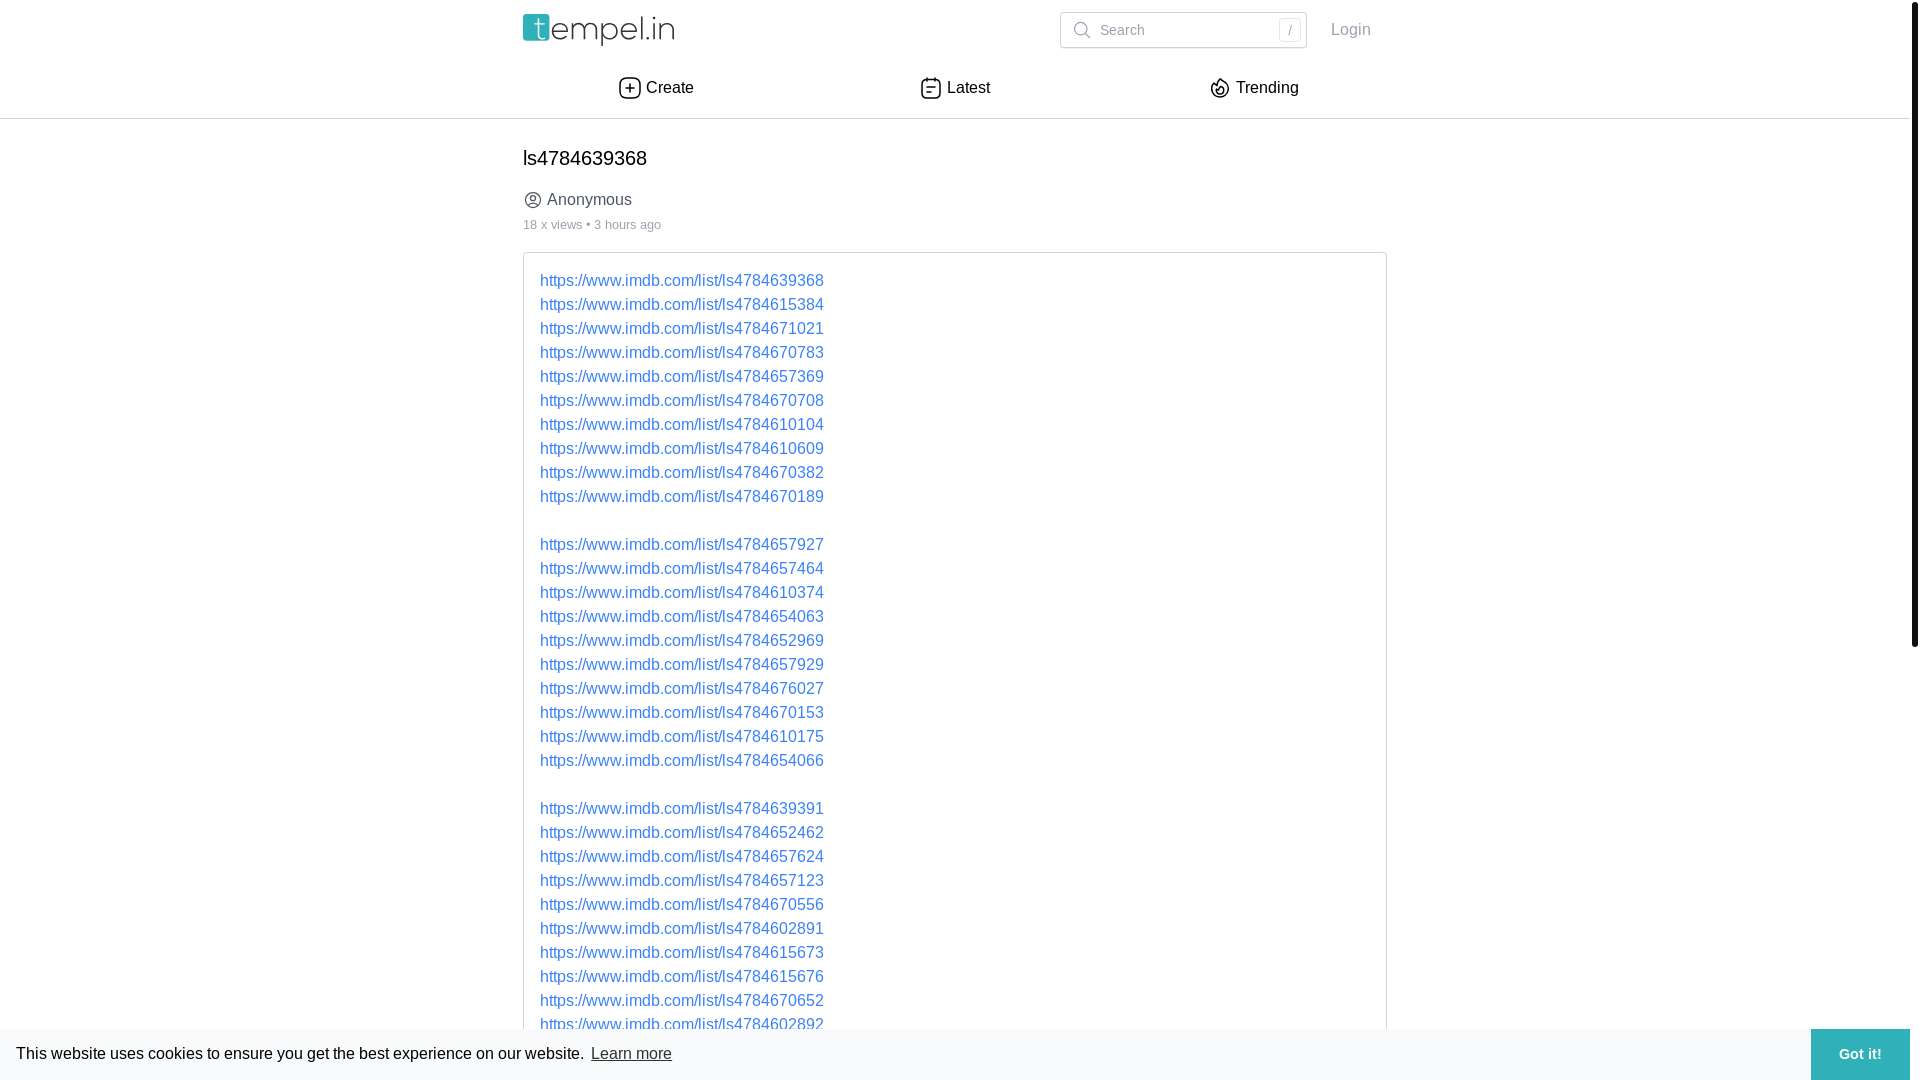Open link ending ls4784670708
Viewport: 1920px width, 1080px height.
[x=682, y=401]
